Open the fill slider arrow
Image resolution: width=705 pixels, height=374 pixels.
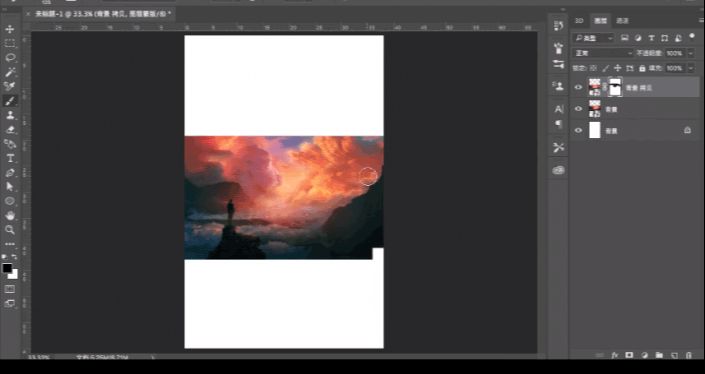pyautogui.click(x=691, y=68)
